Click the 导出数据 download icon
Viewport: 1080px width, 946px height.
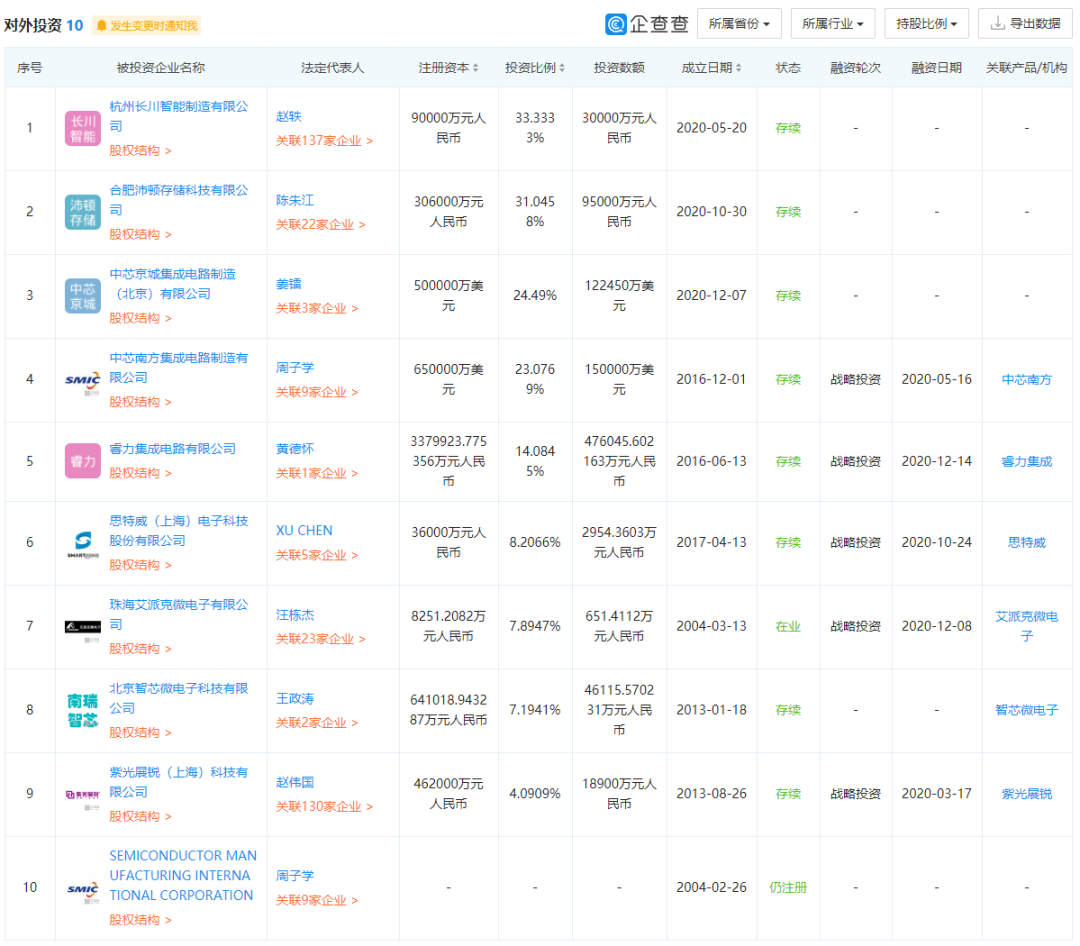click(997, 23)
